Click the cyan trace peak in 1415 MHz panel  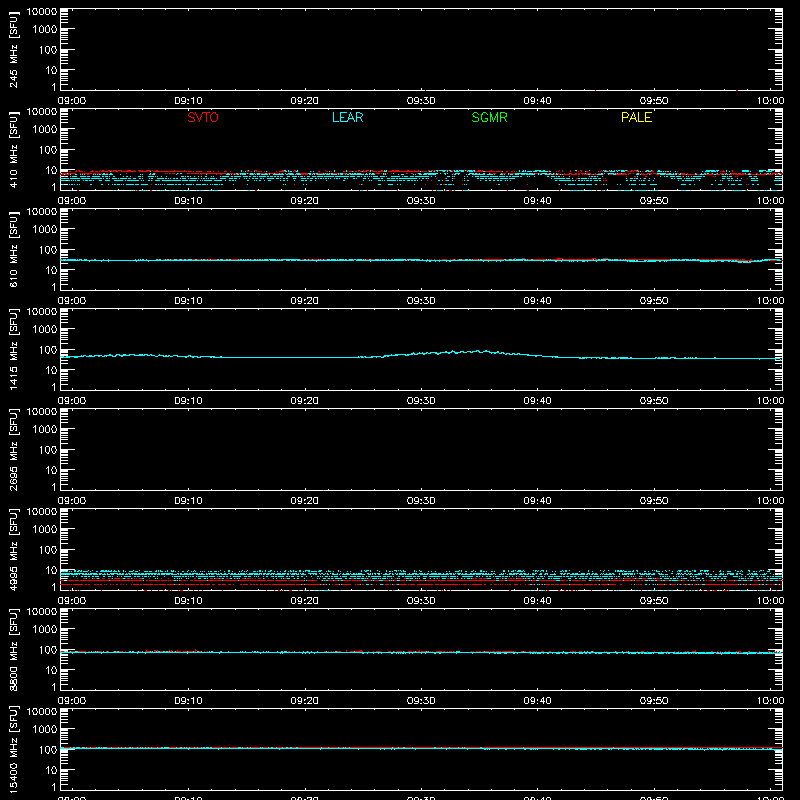pos(479,351)
